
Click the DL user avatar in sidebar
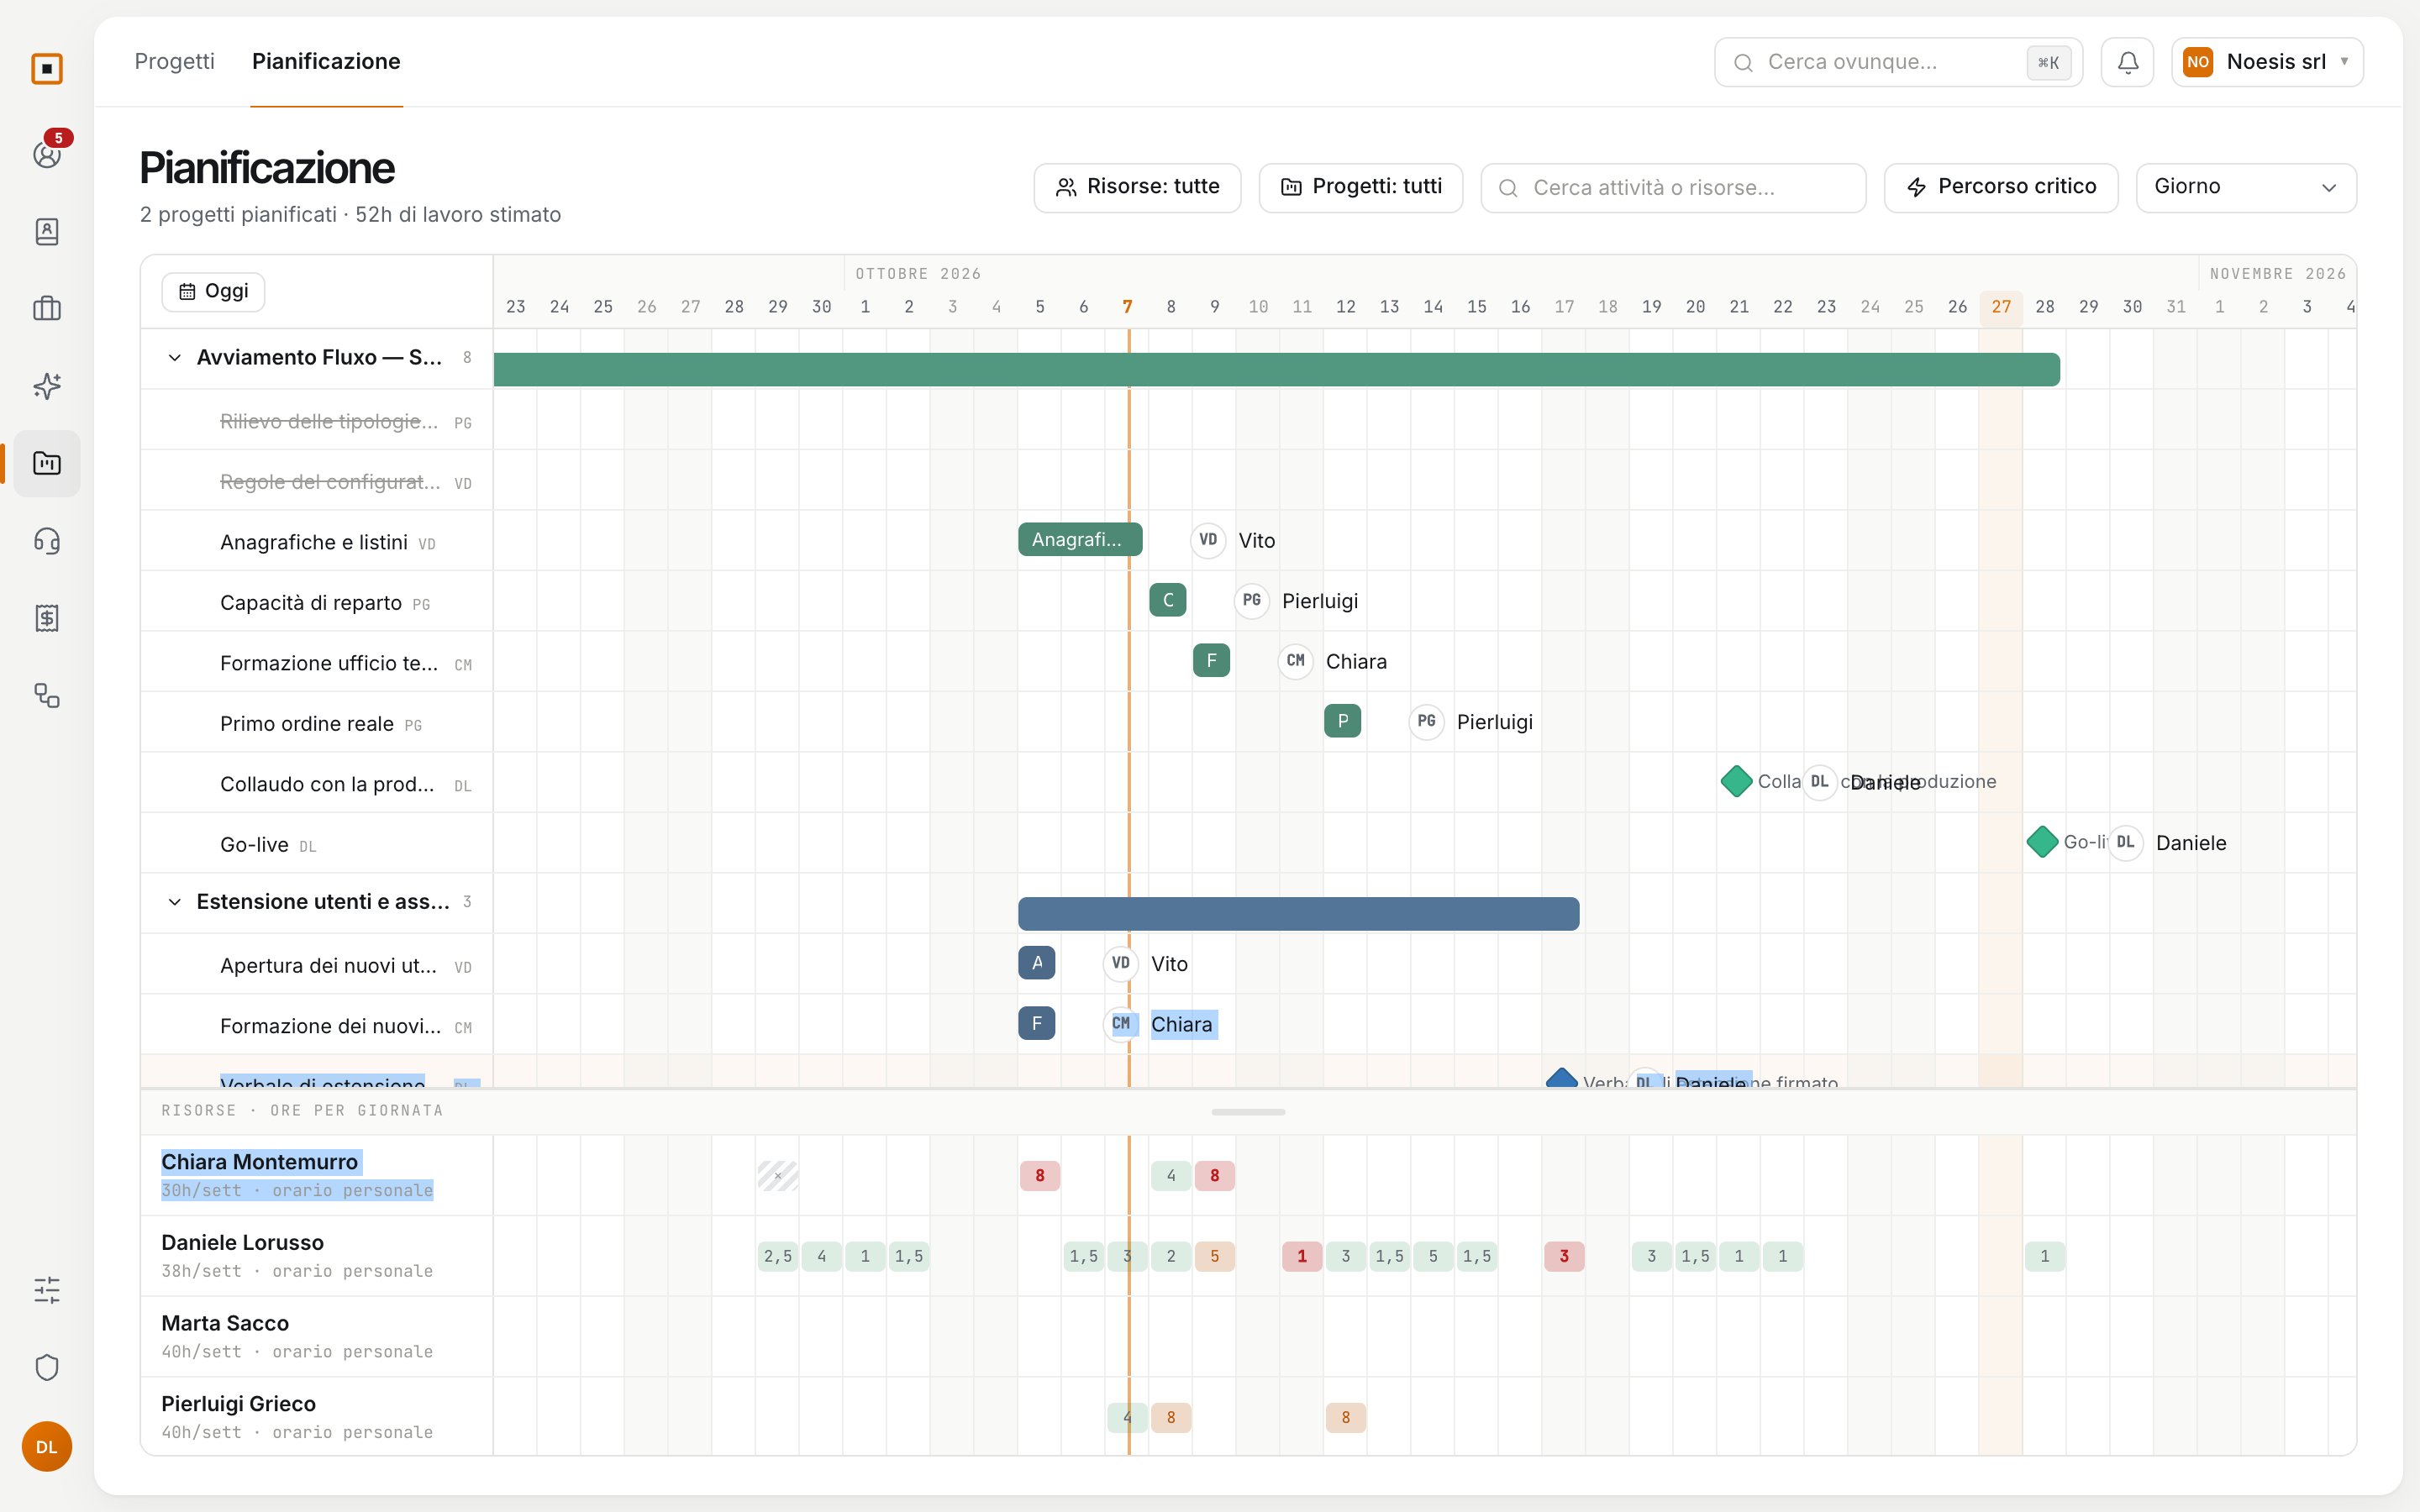(47, 1447)
